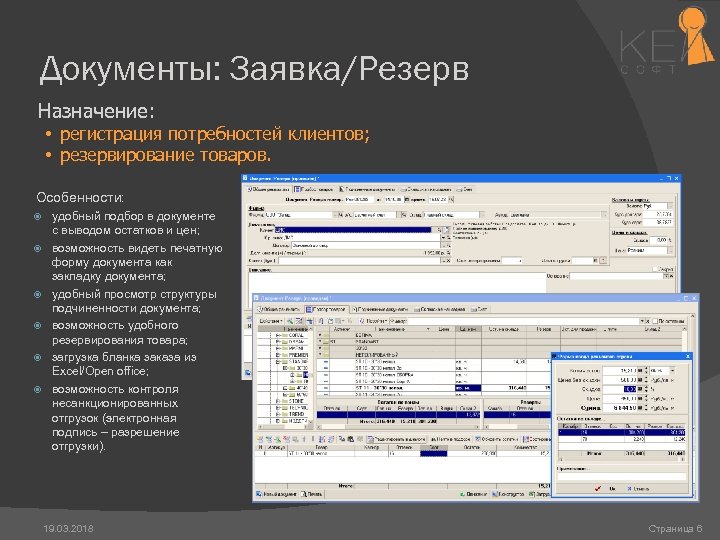Click the Наименование column header
The image size is (720, 540).
pyautogui.click(x=390, y=329)
